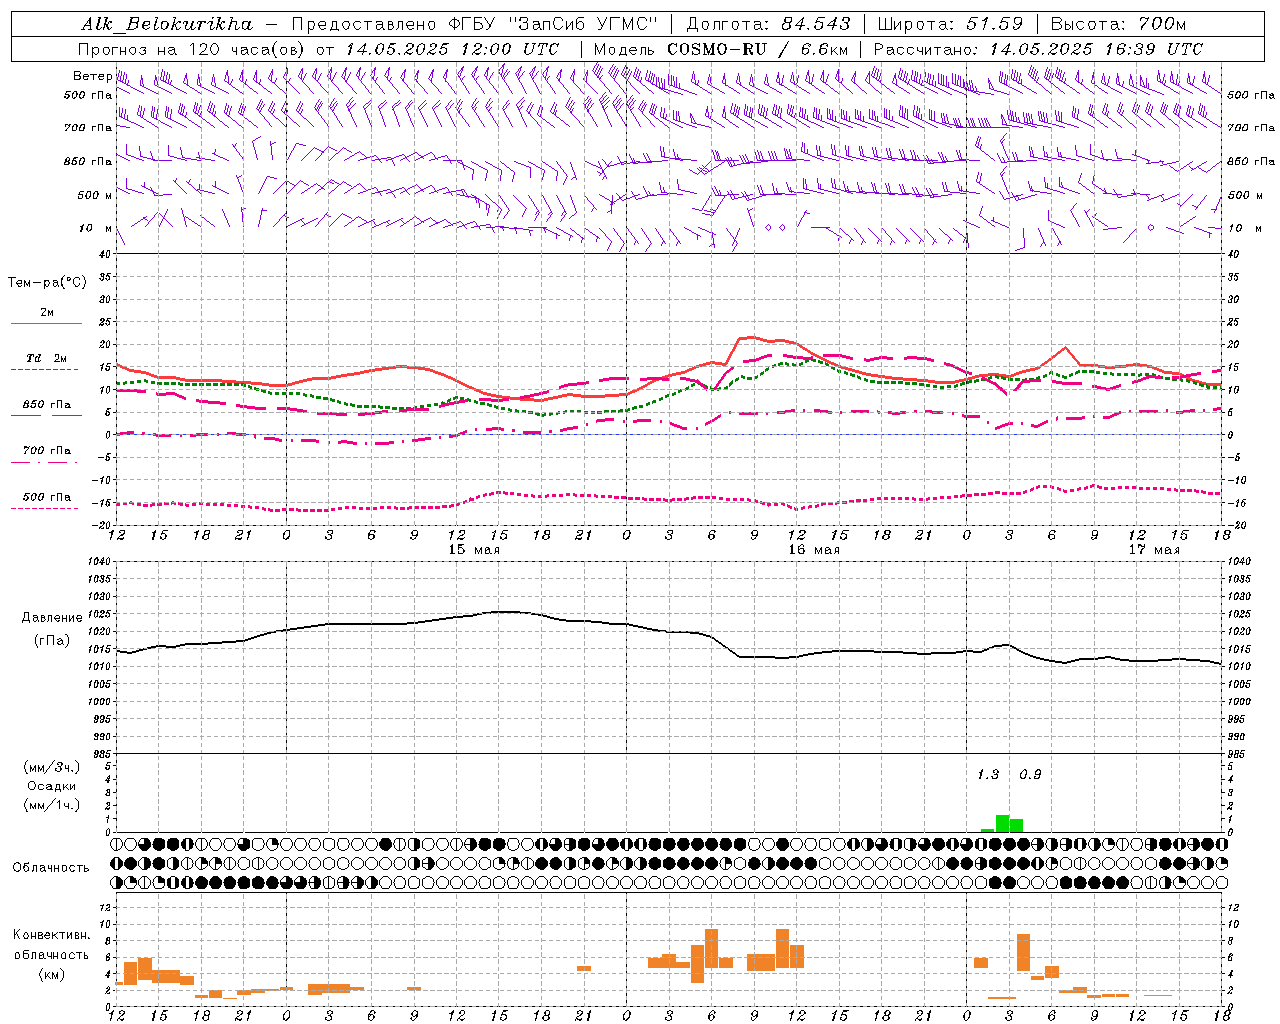Click the (км) unit label of convective cloudiness
Viewport: 1280px width, 1024px height.
click(x=51, y=974)
